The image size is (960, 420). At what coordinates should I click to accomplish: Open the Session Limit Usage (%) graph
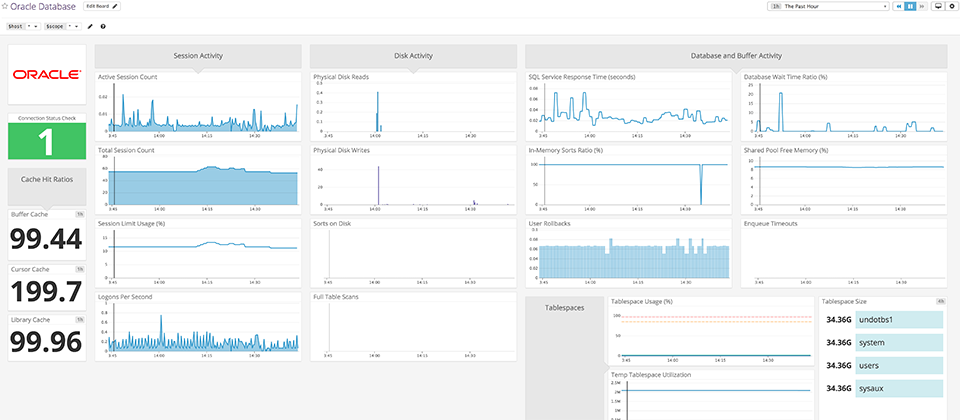click(x=198, y=253)
